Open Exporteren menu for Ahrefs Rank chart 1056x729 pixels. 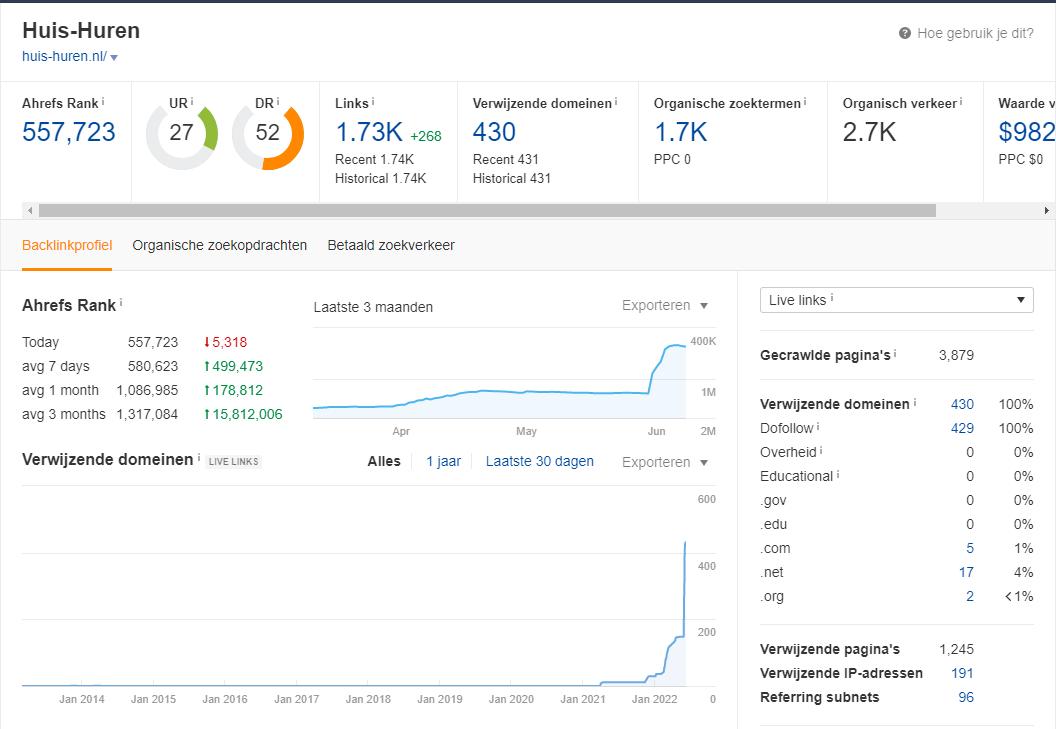click(665, 305)
